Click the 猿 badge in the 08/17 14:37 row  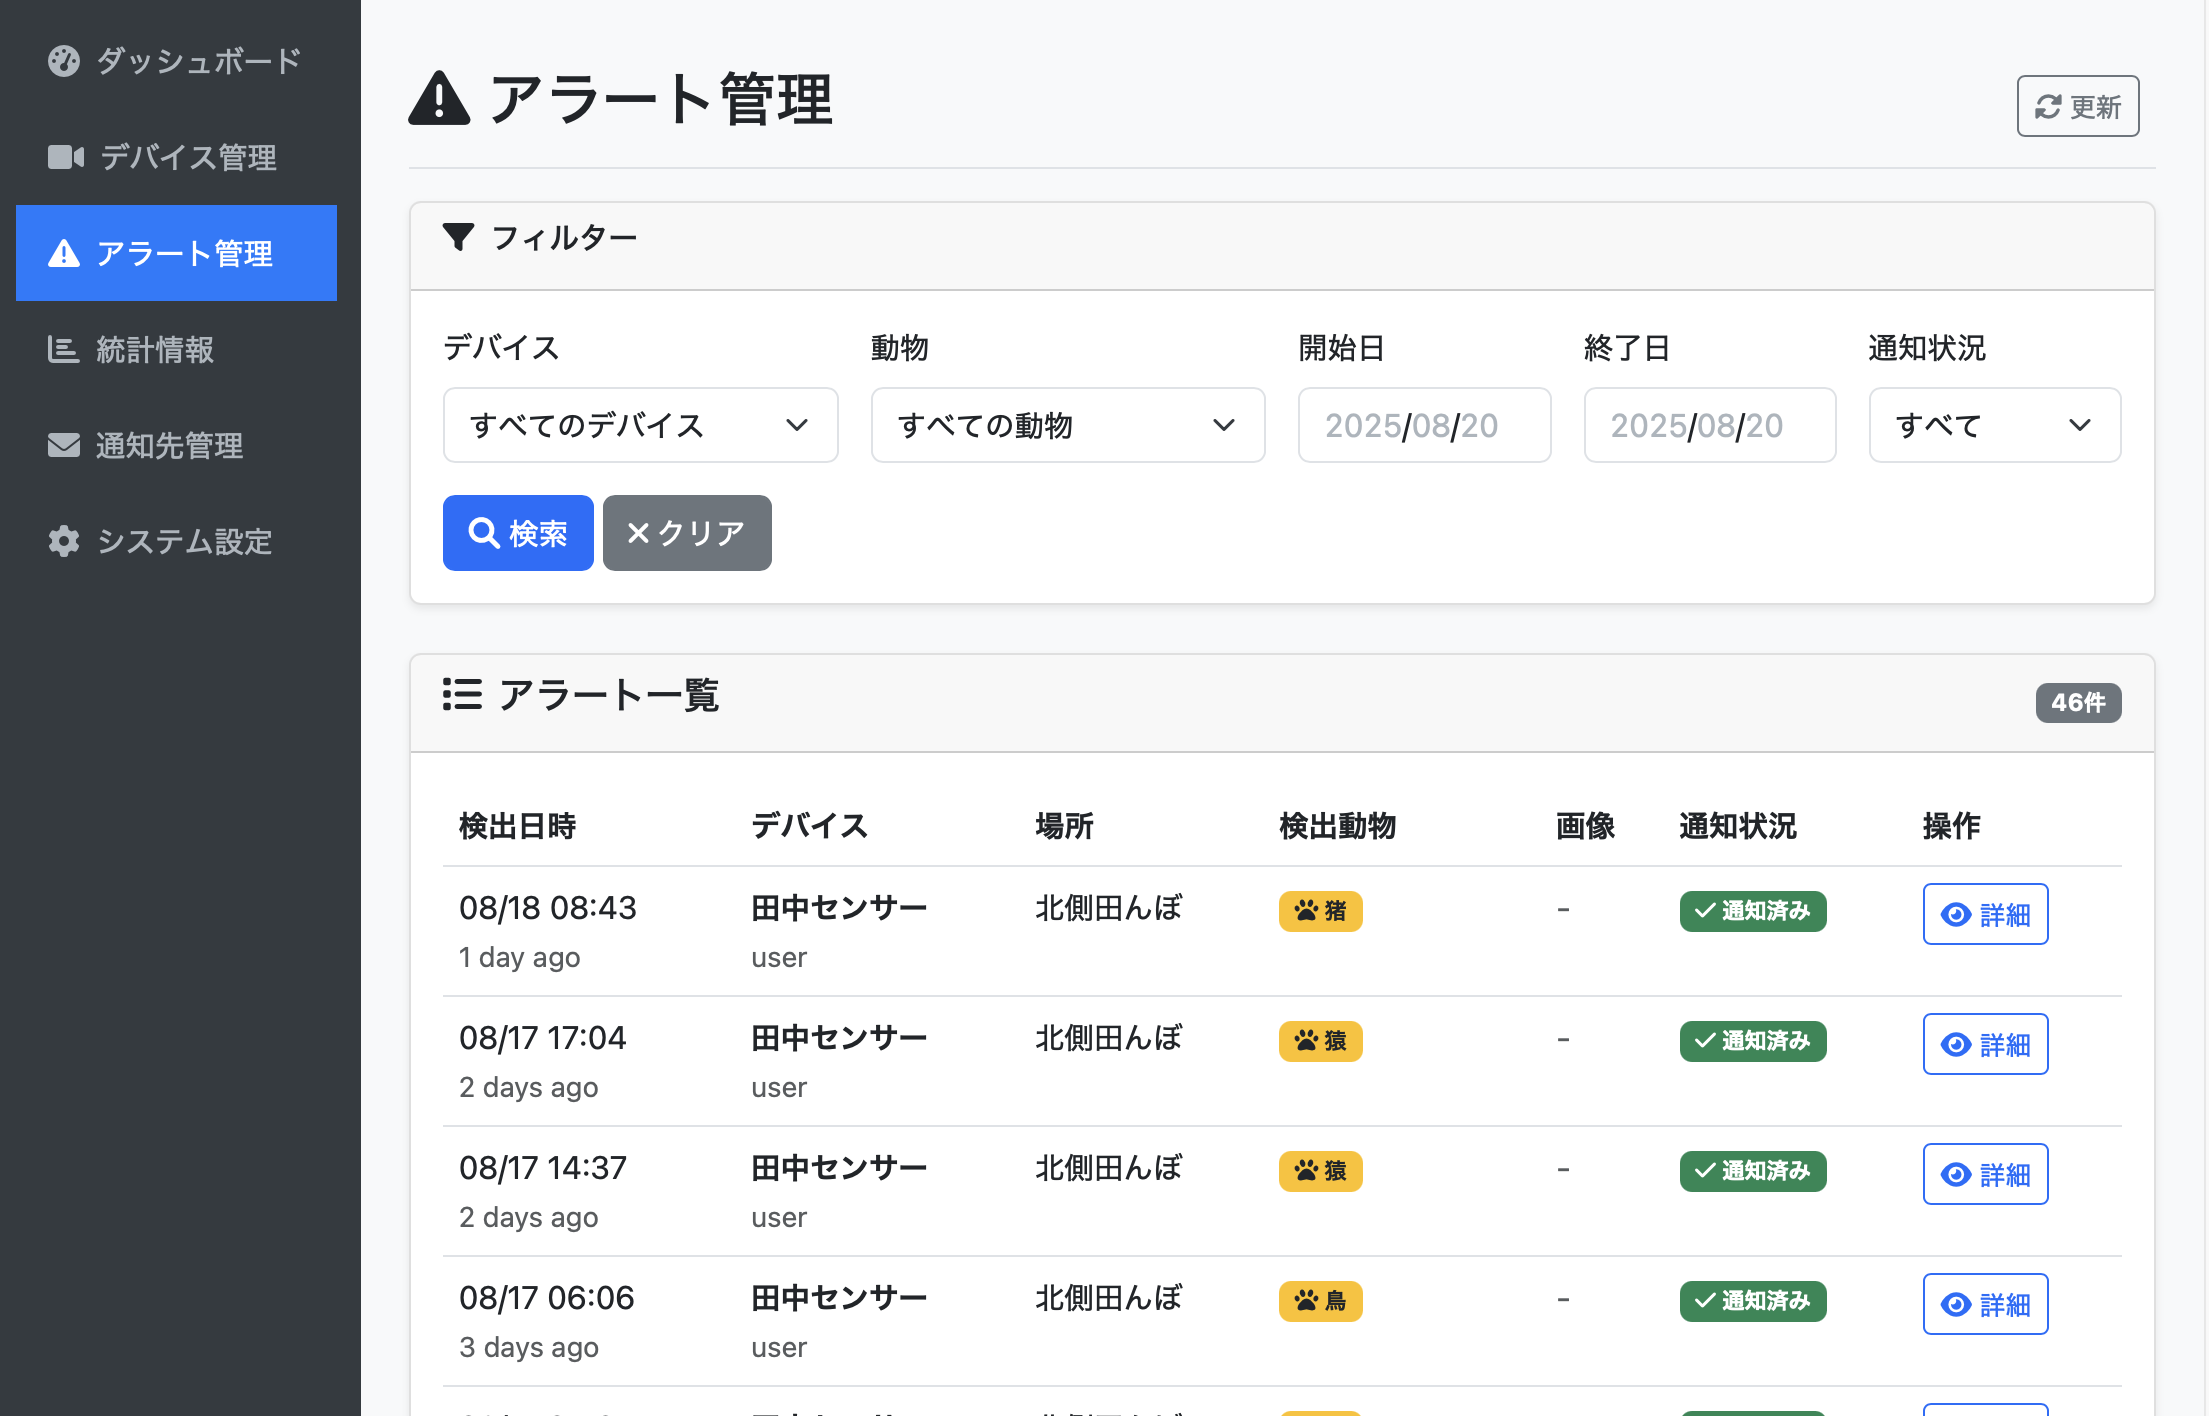coord(1320,1171)
